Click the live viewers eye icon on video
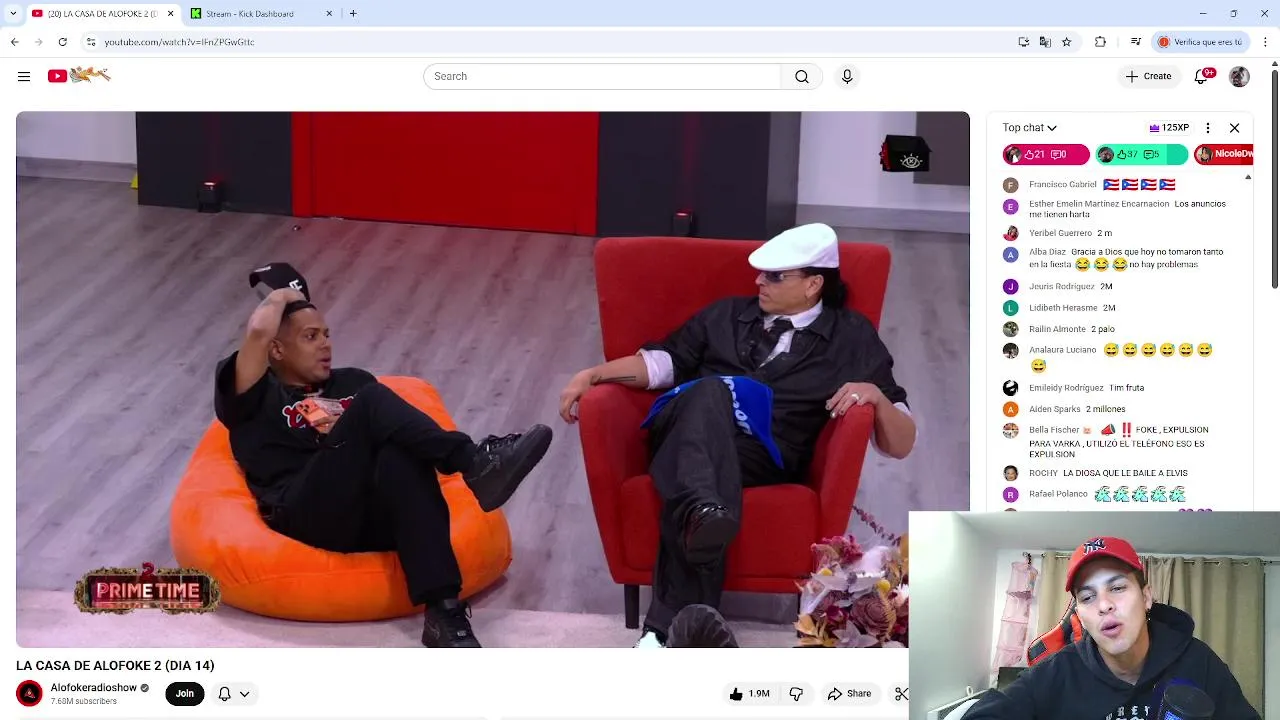The width and height of the screenshot is (1280, 720). [910, 161]
